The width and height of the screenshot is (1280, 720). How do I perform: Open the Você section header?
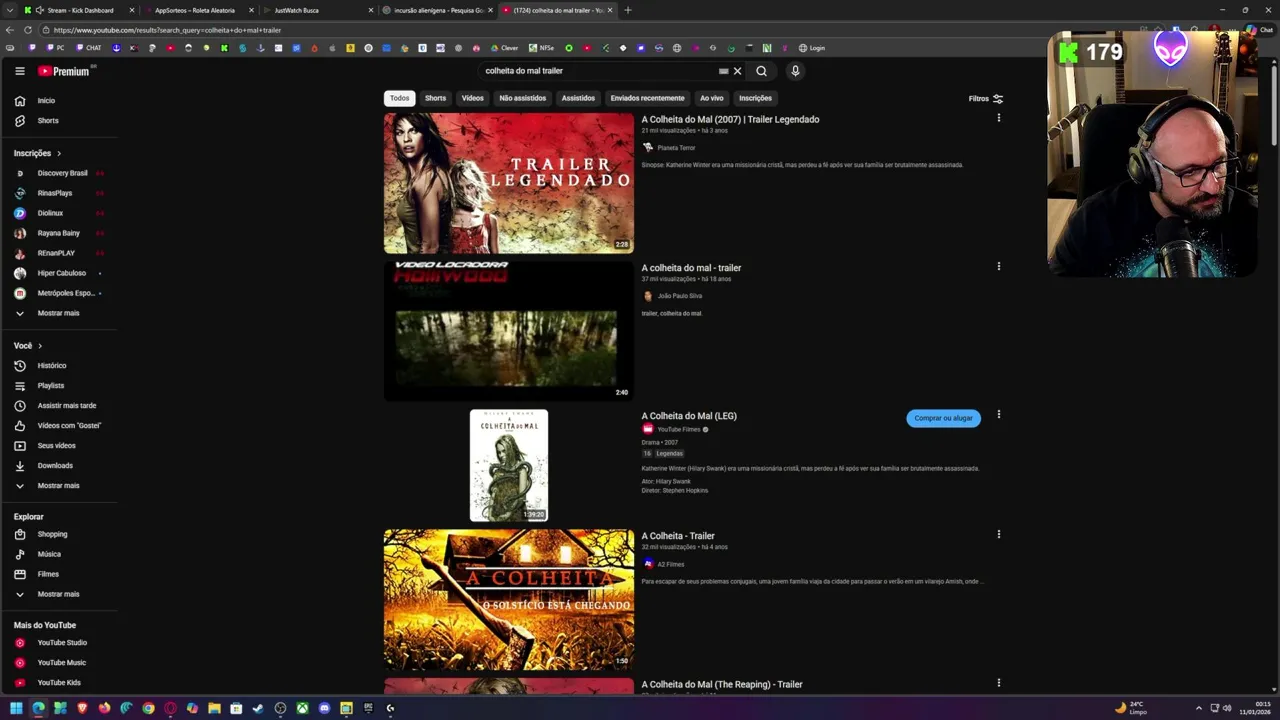(28, 345)
